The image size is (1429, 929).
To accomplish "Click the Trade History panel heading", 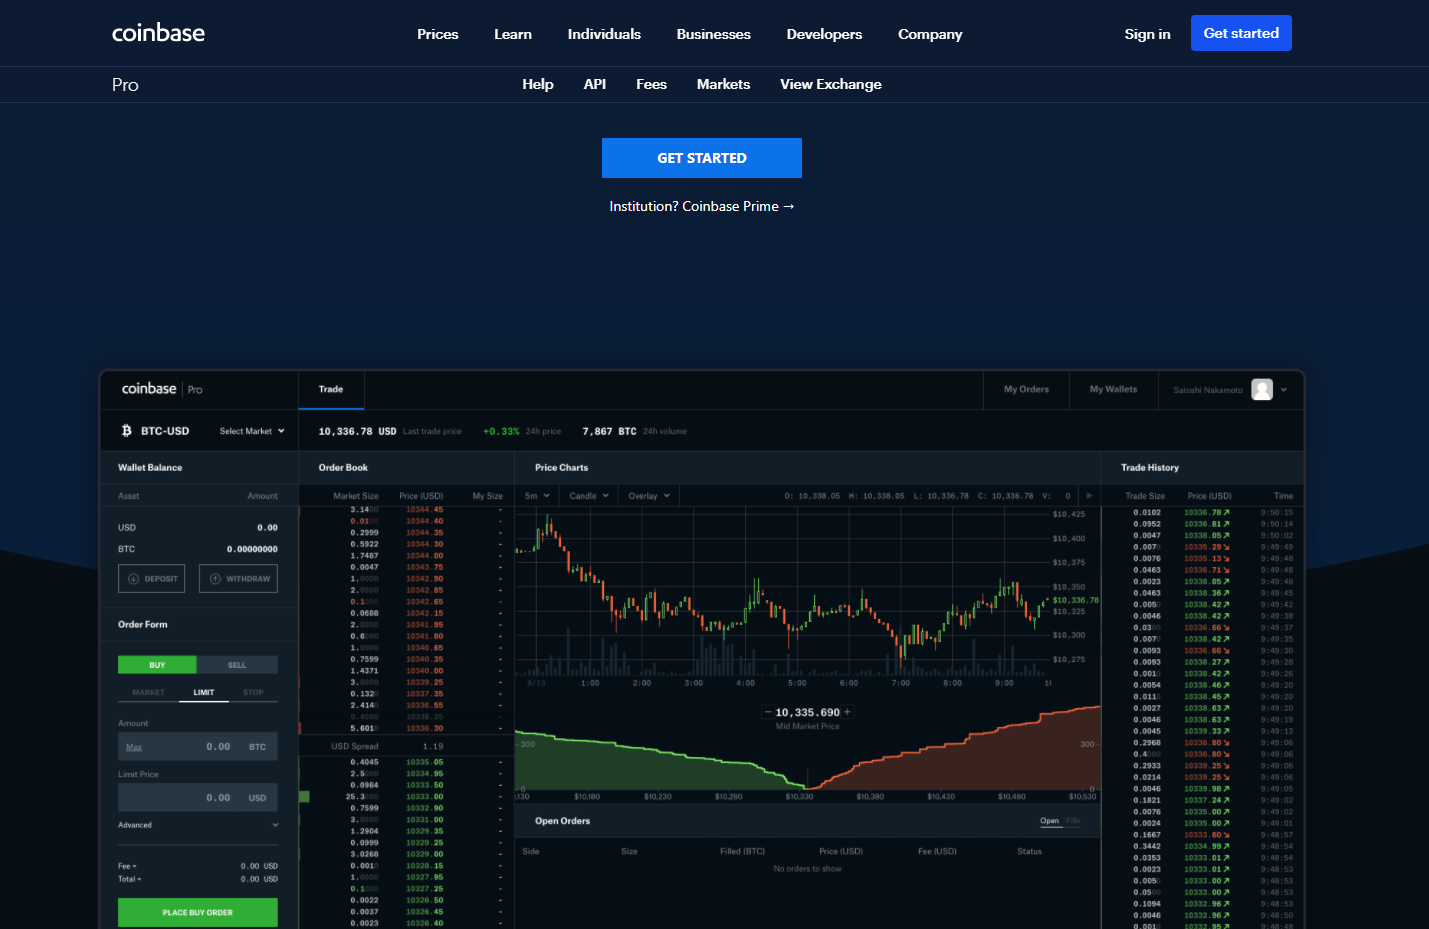I will [1150, 468].
